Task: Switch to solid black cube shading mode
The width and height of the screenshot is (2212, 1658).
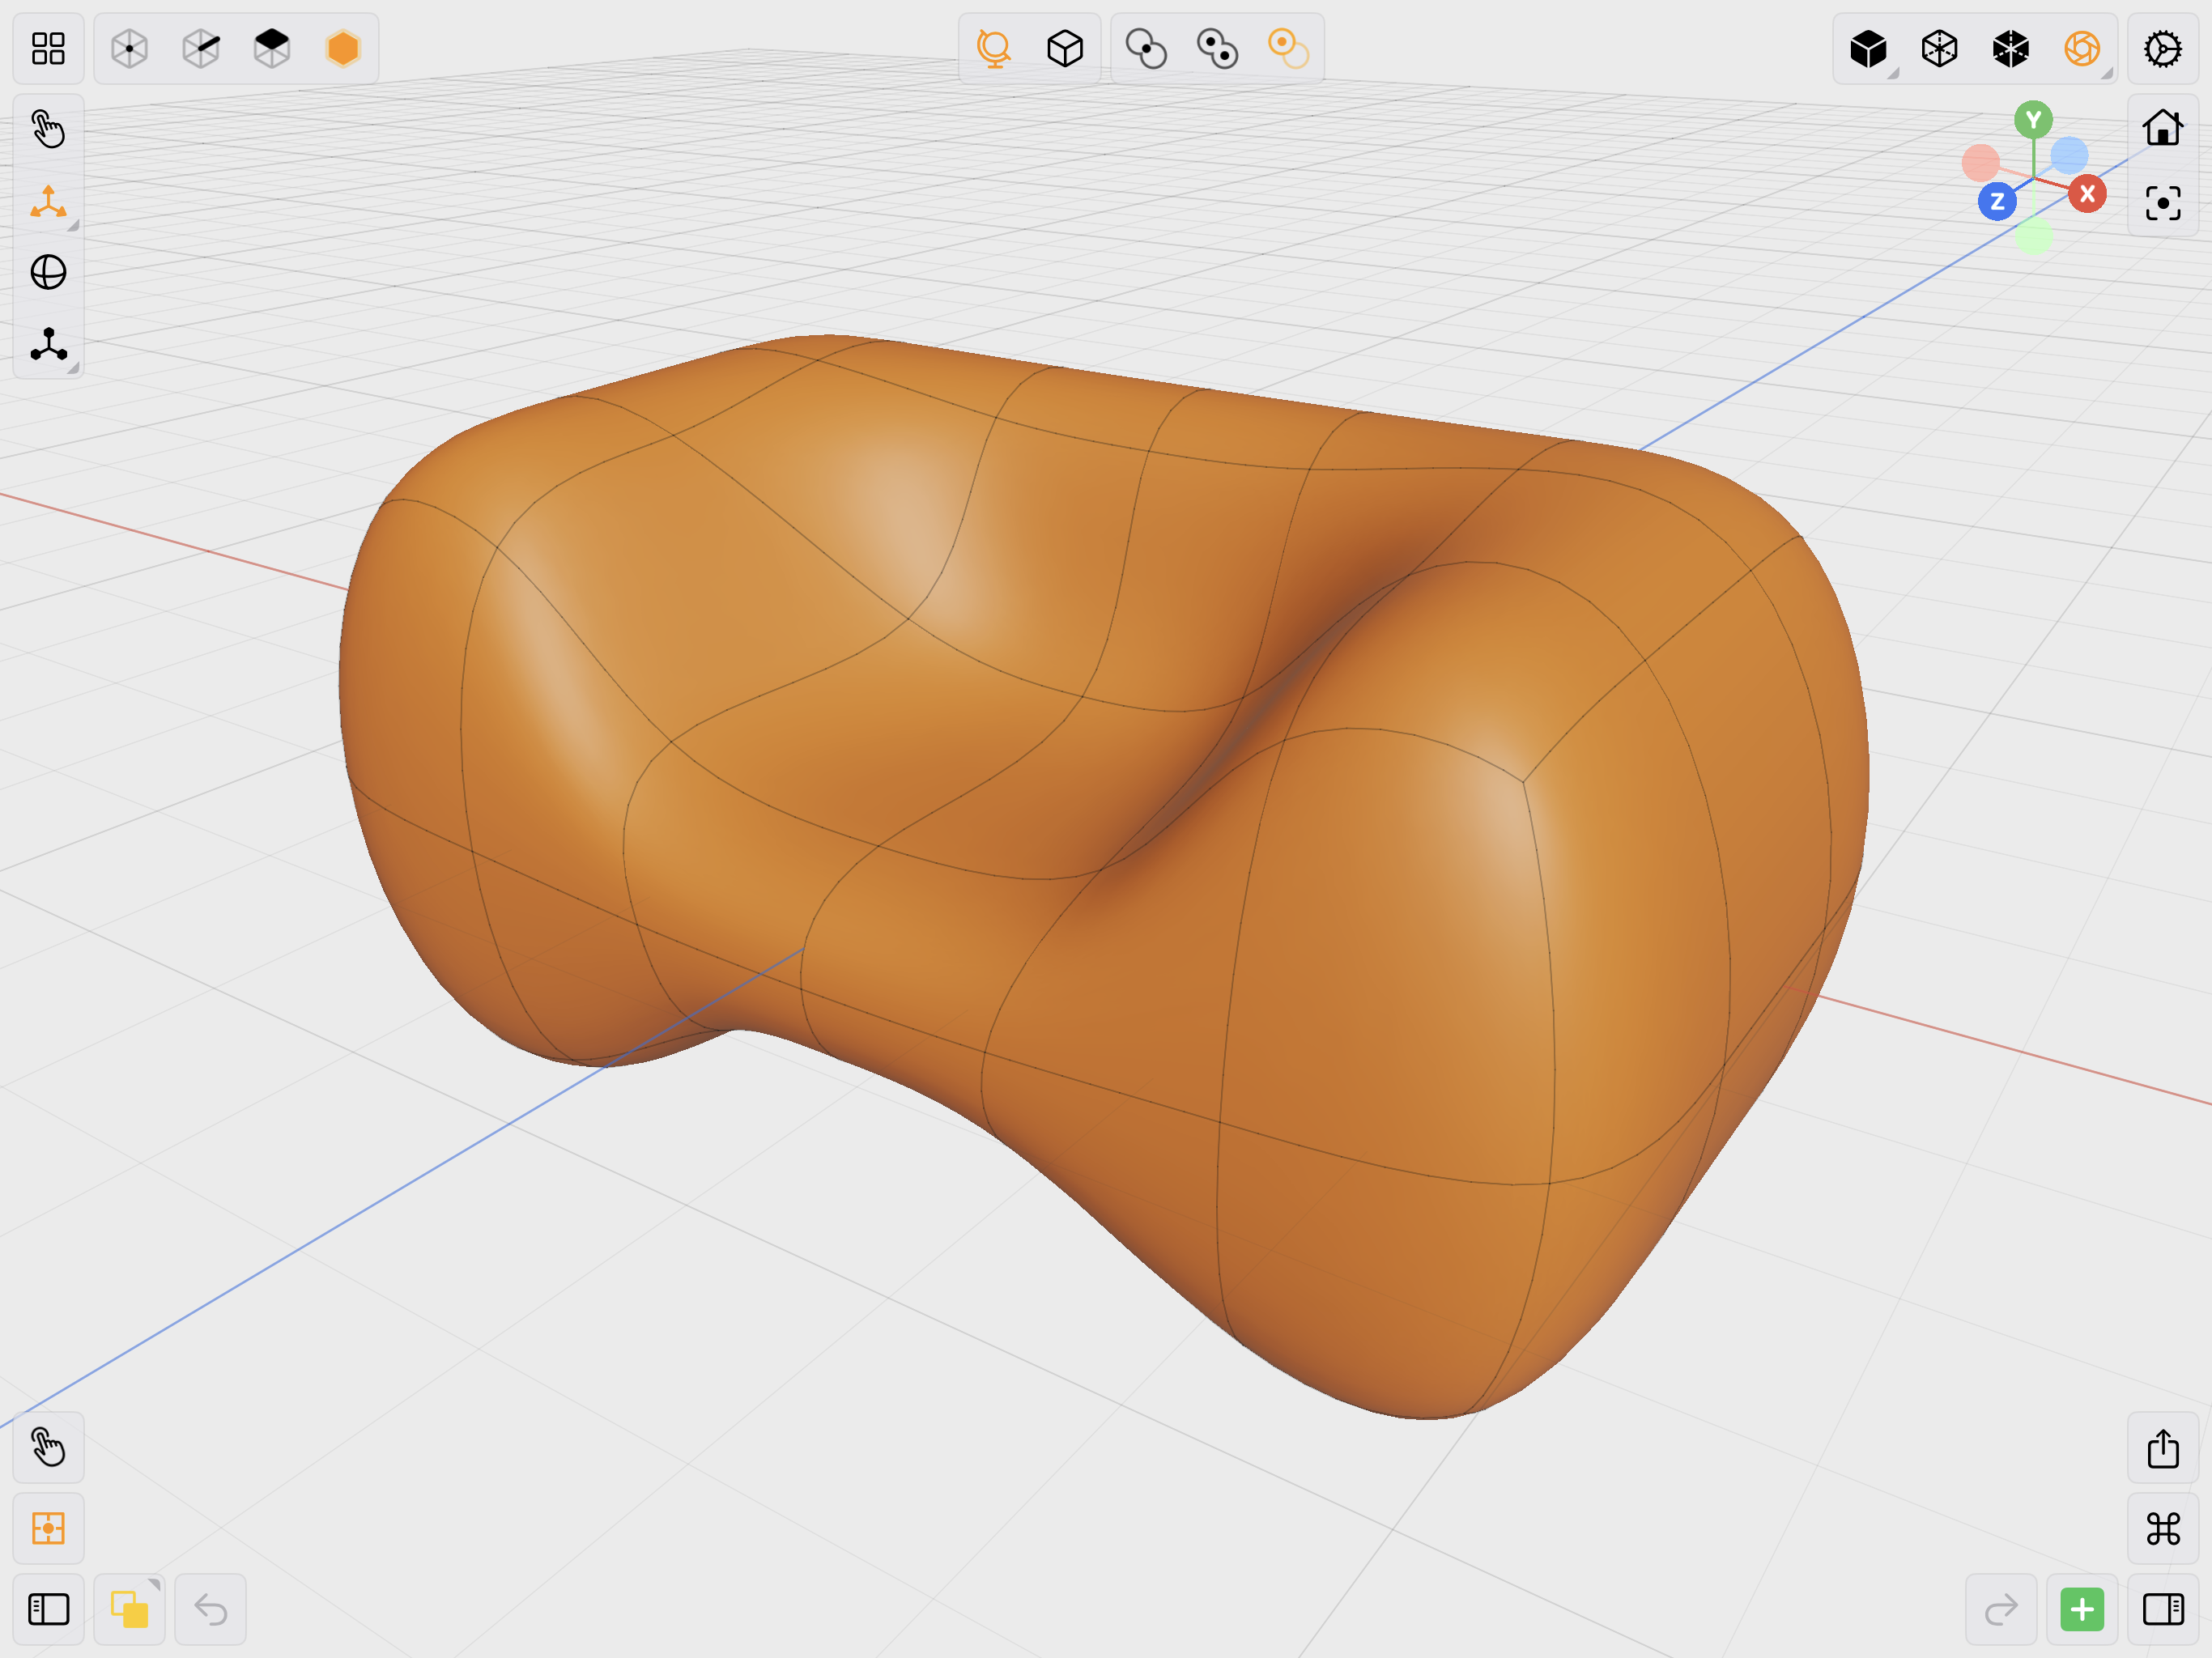Action: point(1868,48)
